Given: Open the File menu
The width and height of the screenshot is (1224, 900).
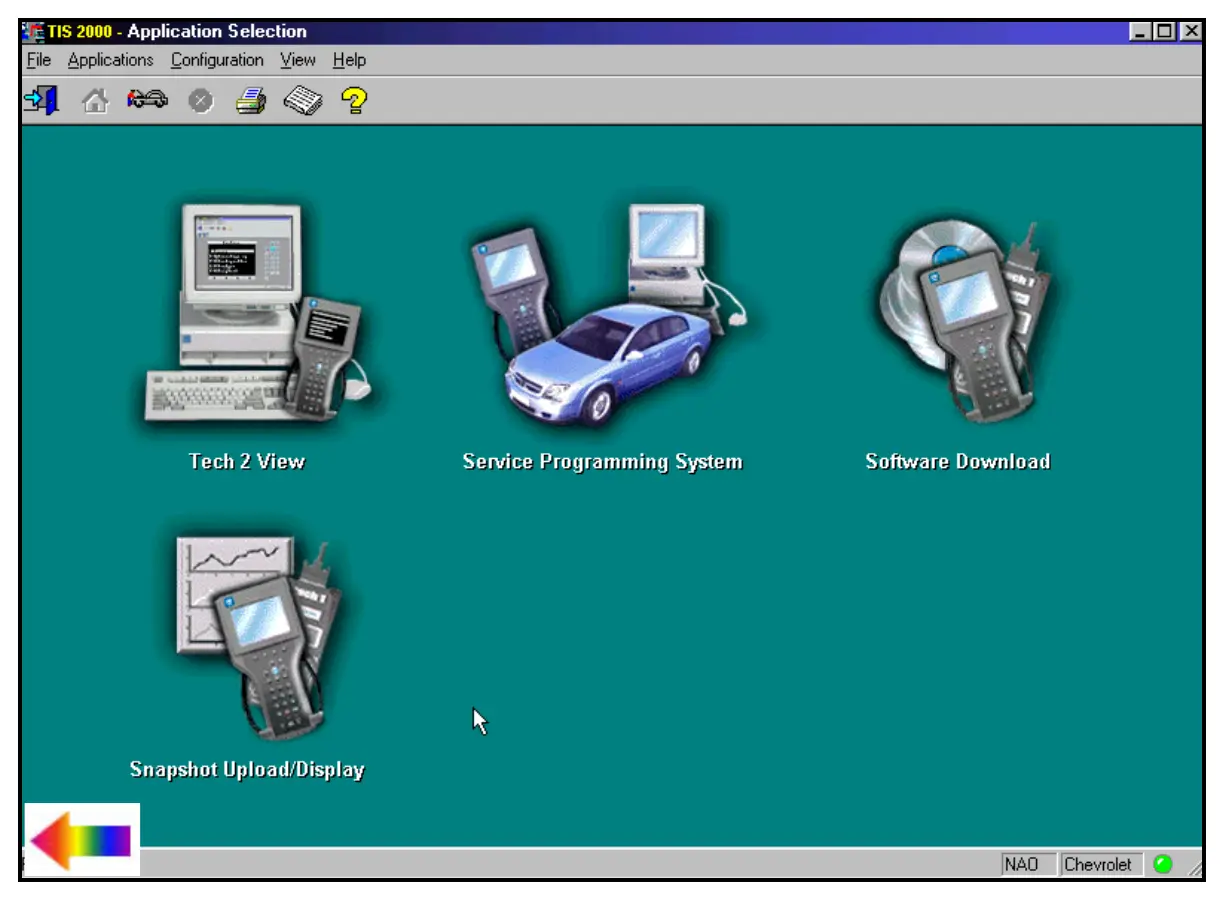Looking at the screenshot, I should (x=38, y=60).
